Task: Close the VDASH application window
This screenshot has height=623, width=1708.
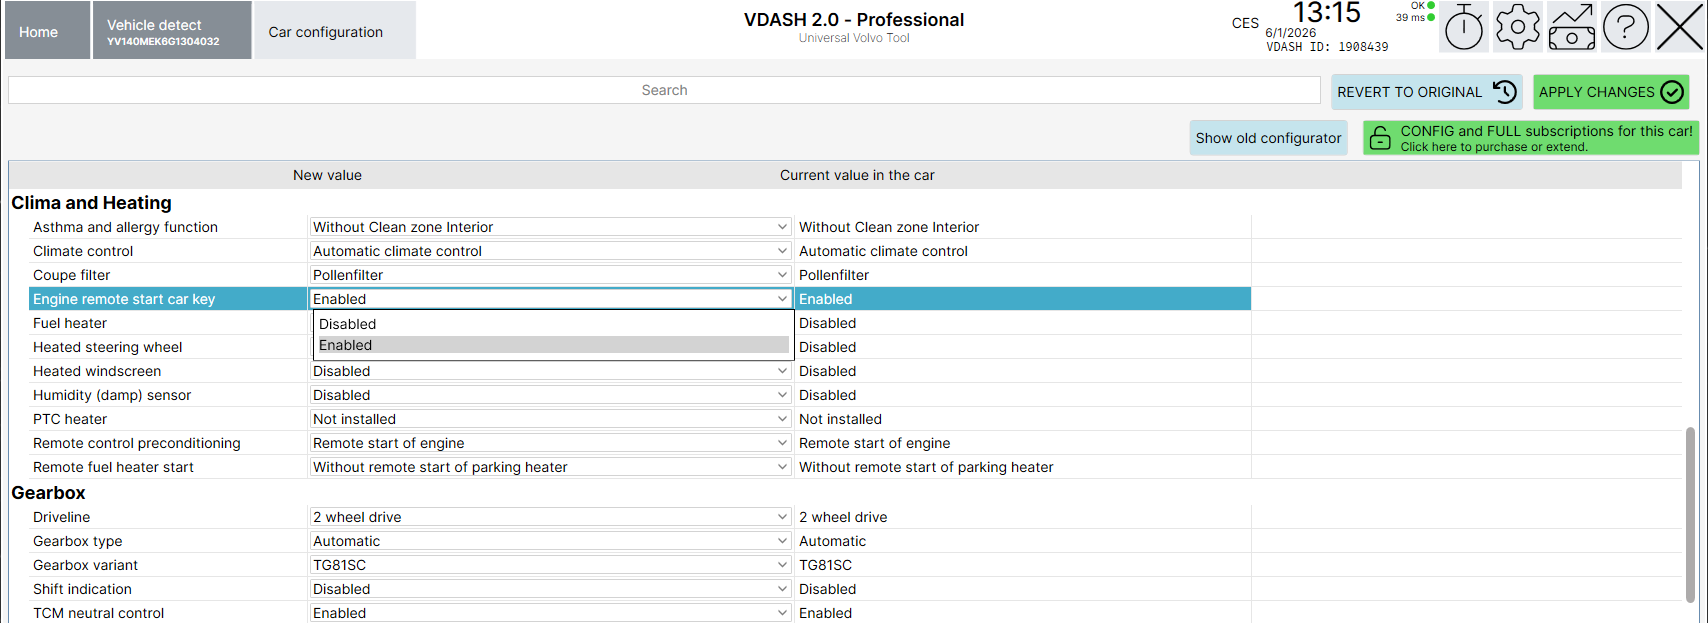Action: click(1680, 27)
